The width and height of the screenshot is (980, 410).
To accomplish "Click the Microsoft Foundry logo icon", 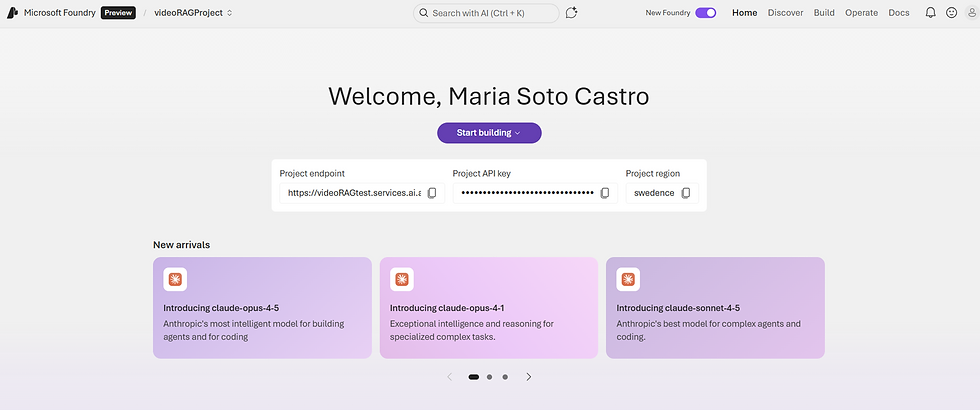I will pos(11,13).
